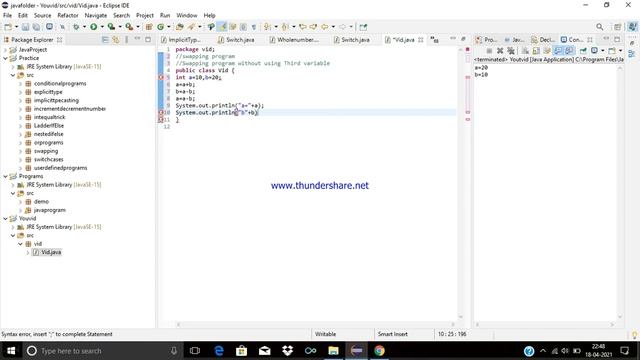Viewport: 640px width, 360px height.
Task: Click the New file toolbar icon
Action: [8, 27]
